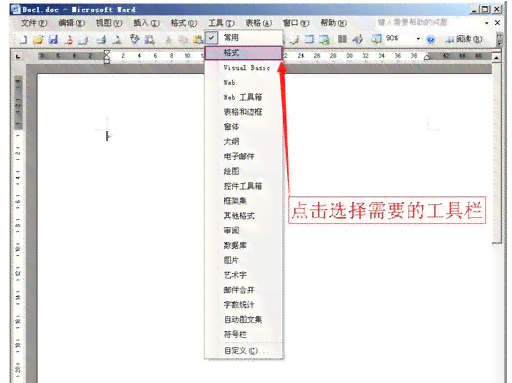This screenshot has height=383, width=512.
Task: Click the vertical scrollbar up arrow
Action: pyautogui.click(x=496, y=58)
